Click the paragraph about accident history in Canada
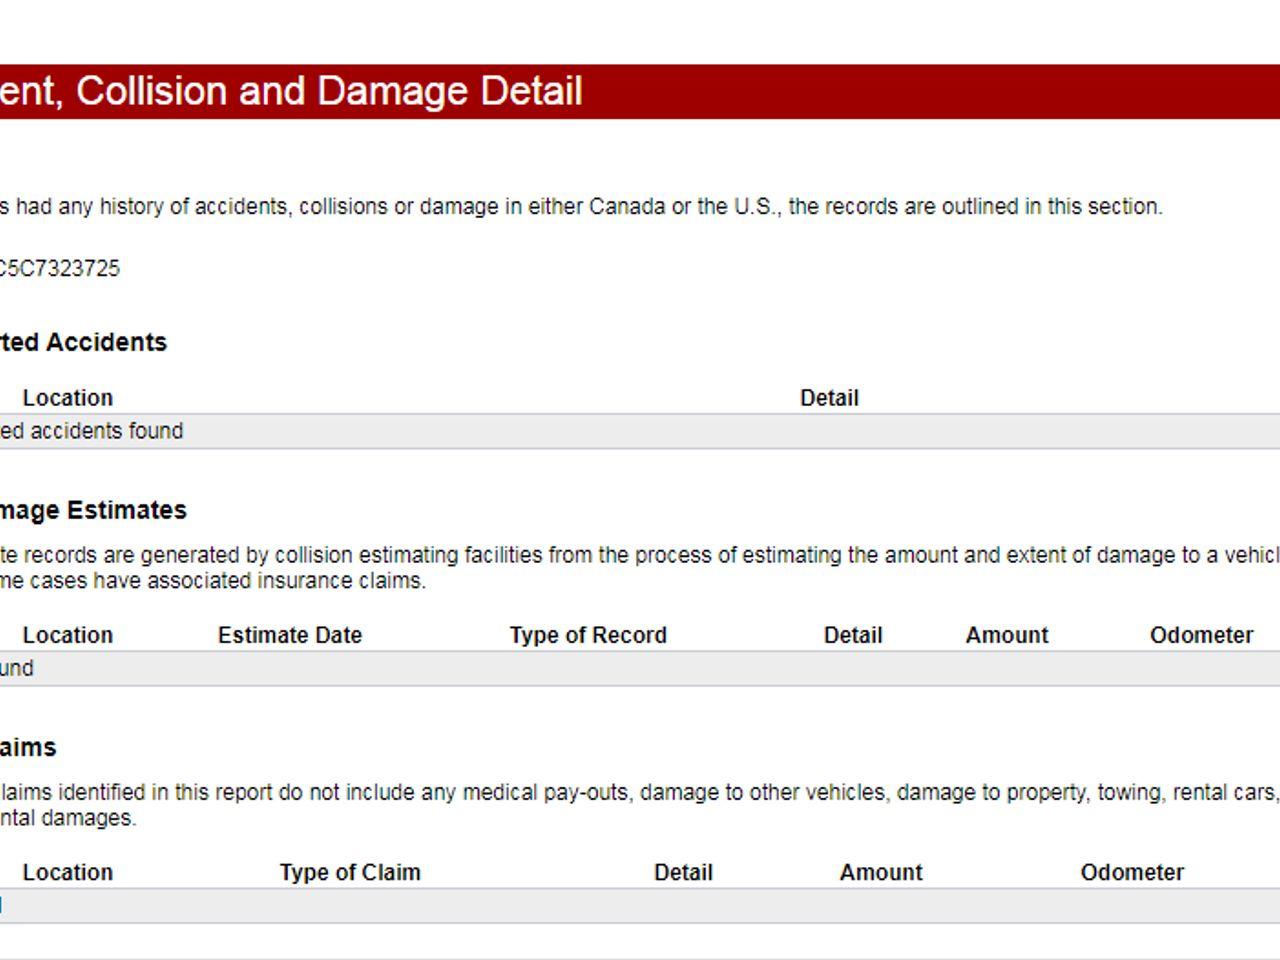The width and height of the screenshot is (1280, 960). 581,207
